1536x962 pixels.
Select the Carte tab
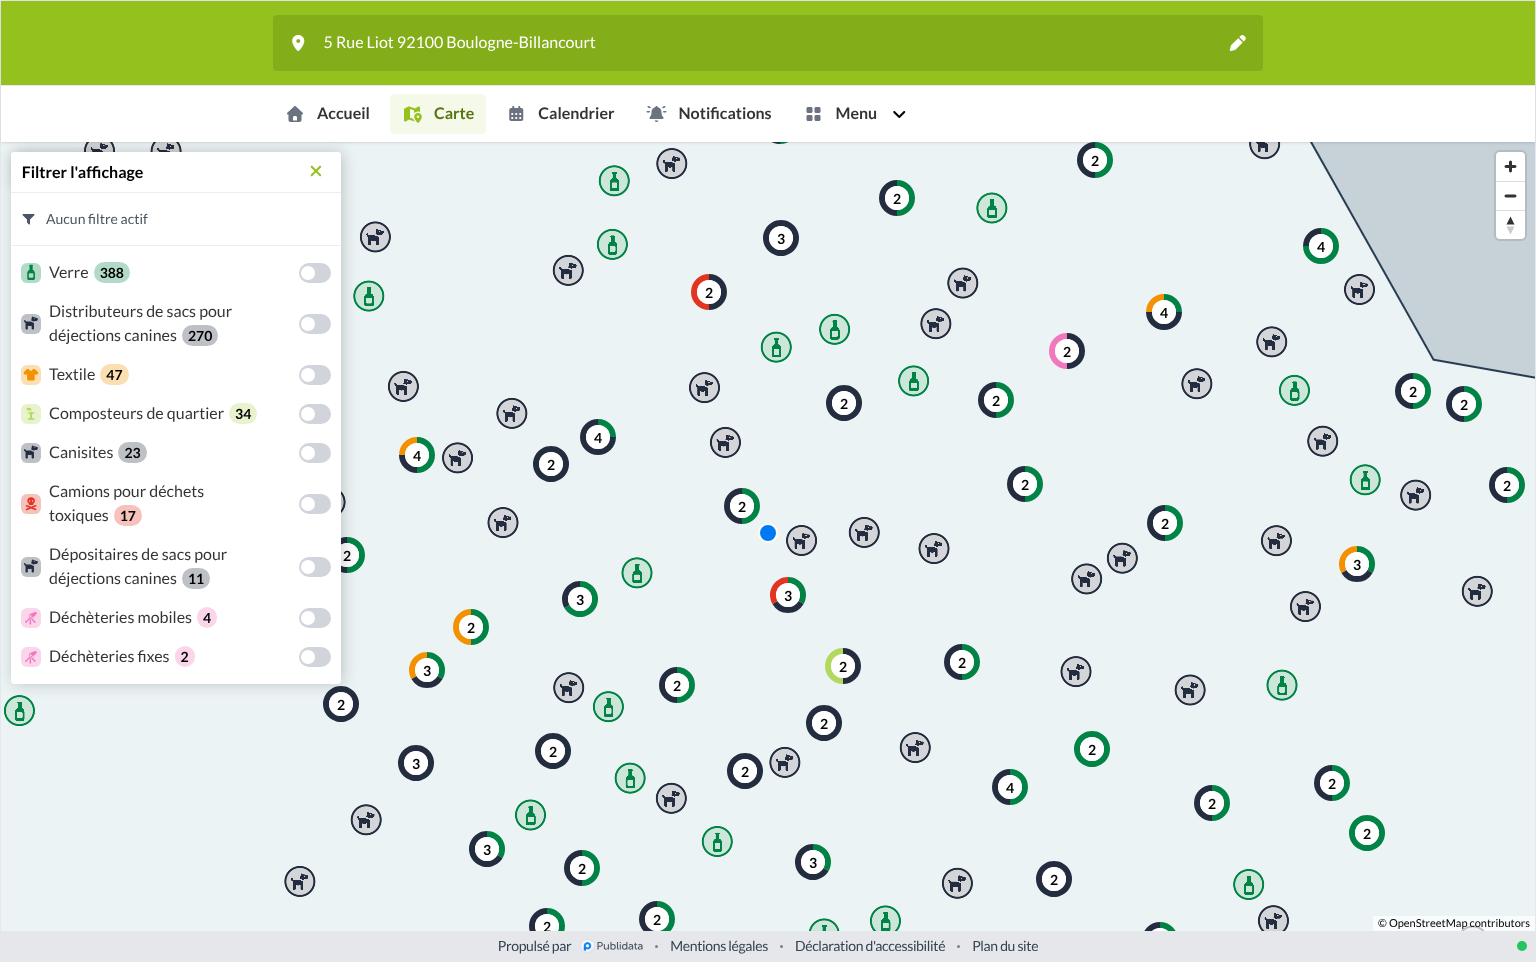pyautogui.click(x=438, y=114)
